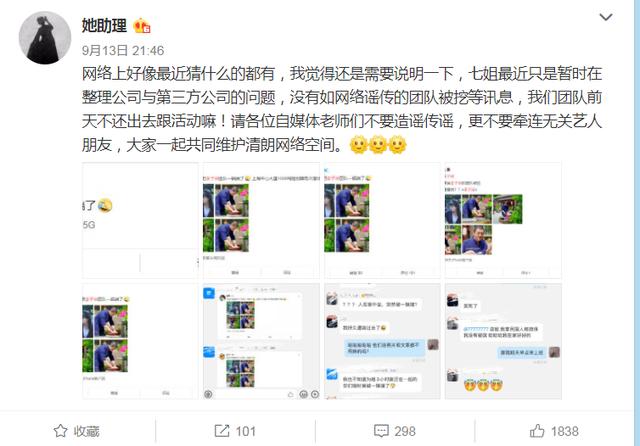Open the post options chevron menu
The height and width of the screenshot is (446, 640).
605,17
